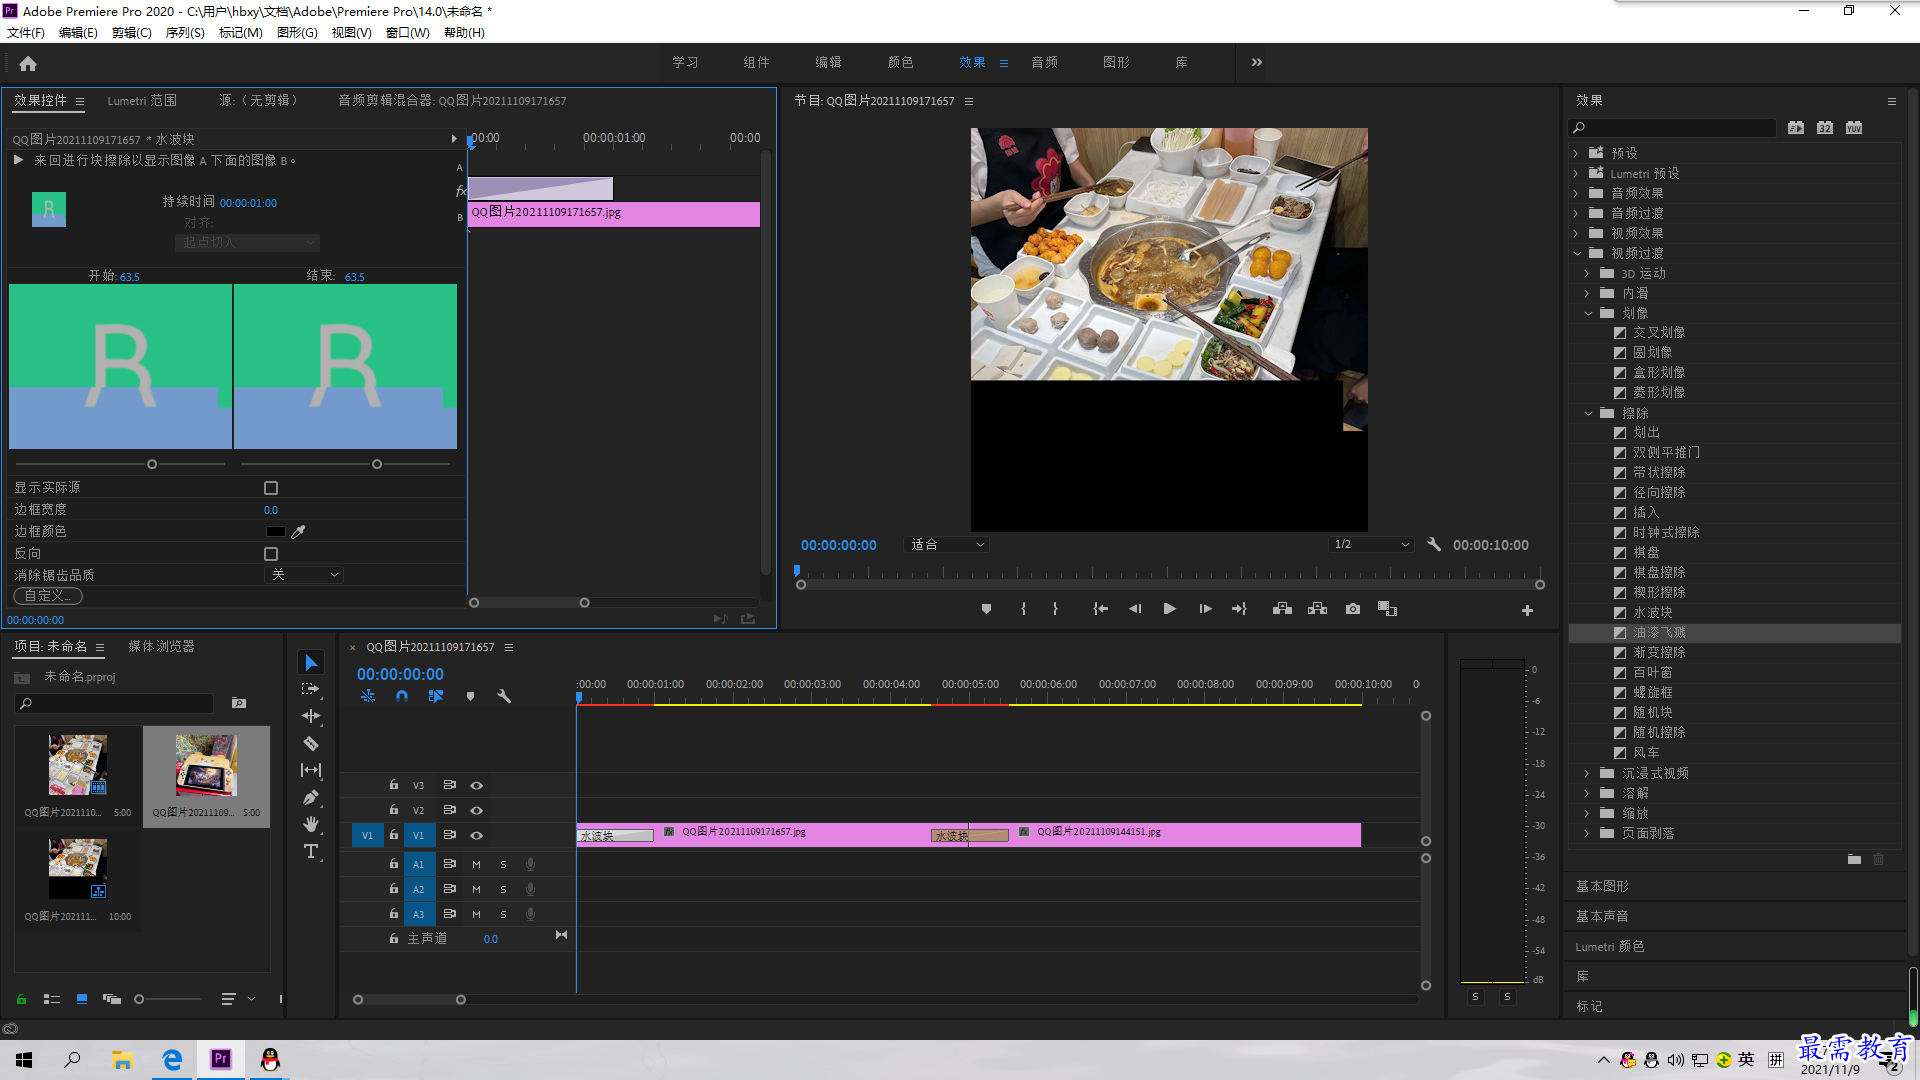
Task: Adjust the Start percentage slider
Action: (152, 464)
